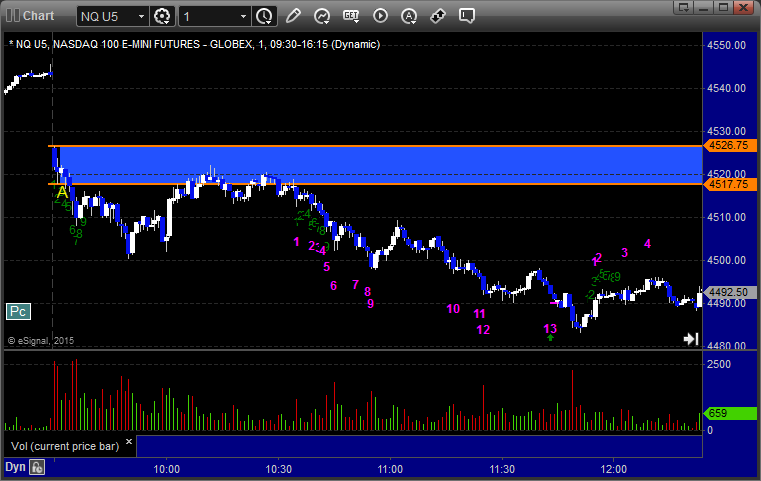Close the Vol study panel
Image resolution: width=761 pixels, height=481 pixels.
tap(129, 442)
